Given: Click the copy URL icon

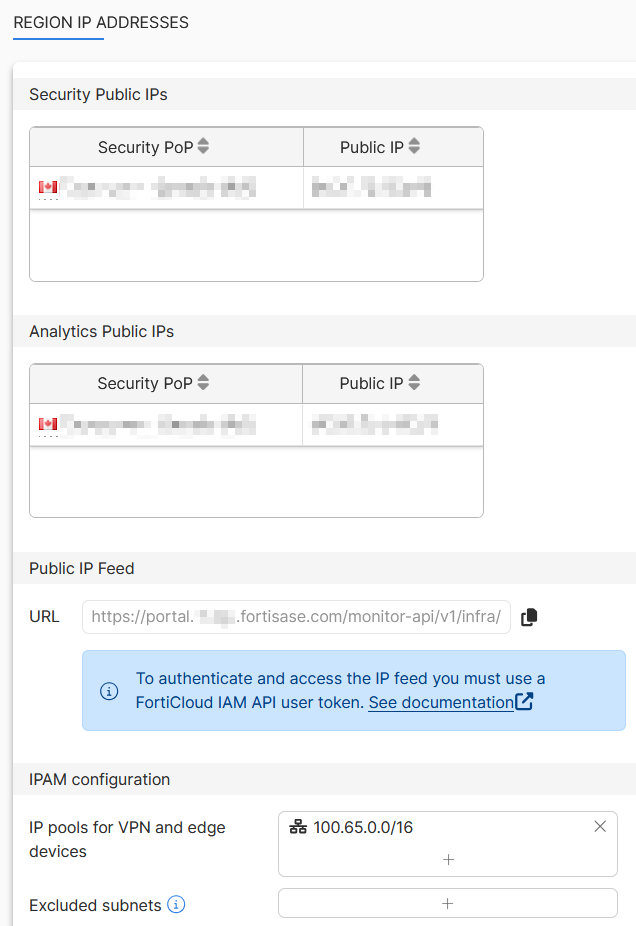Looking at the screenshot, I should 529,617.
